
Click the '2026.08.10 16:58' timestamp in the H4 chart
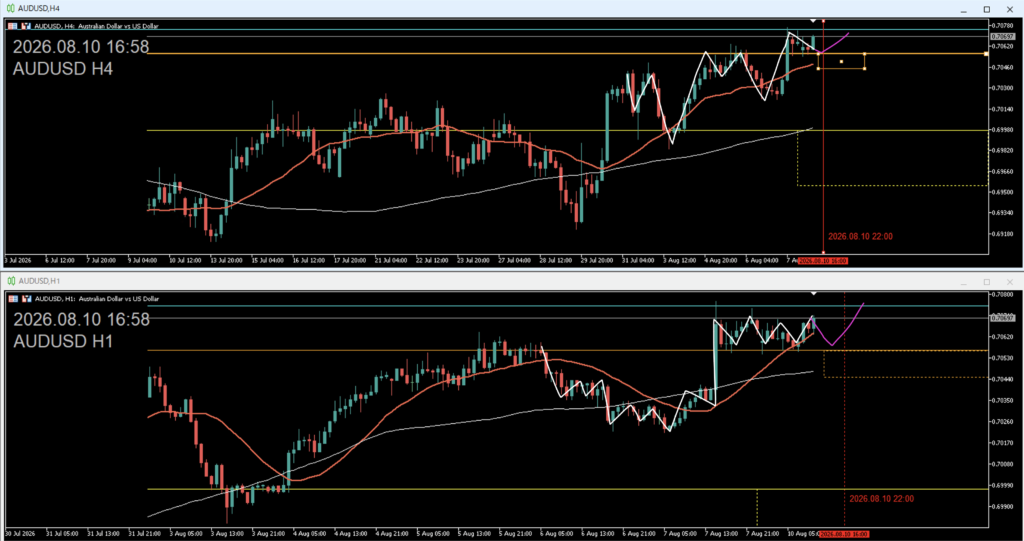(x=81, y=47)
